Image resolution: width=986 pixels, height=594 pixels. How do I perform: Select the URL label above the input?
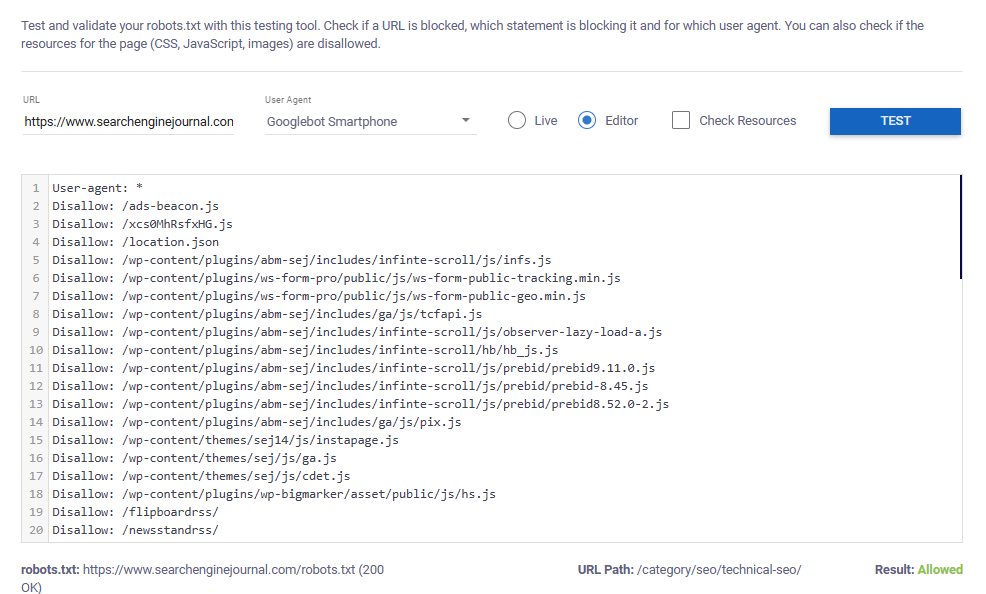click(x=31, y=99)
